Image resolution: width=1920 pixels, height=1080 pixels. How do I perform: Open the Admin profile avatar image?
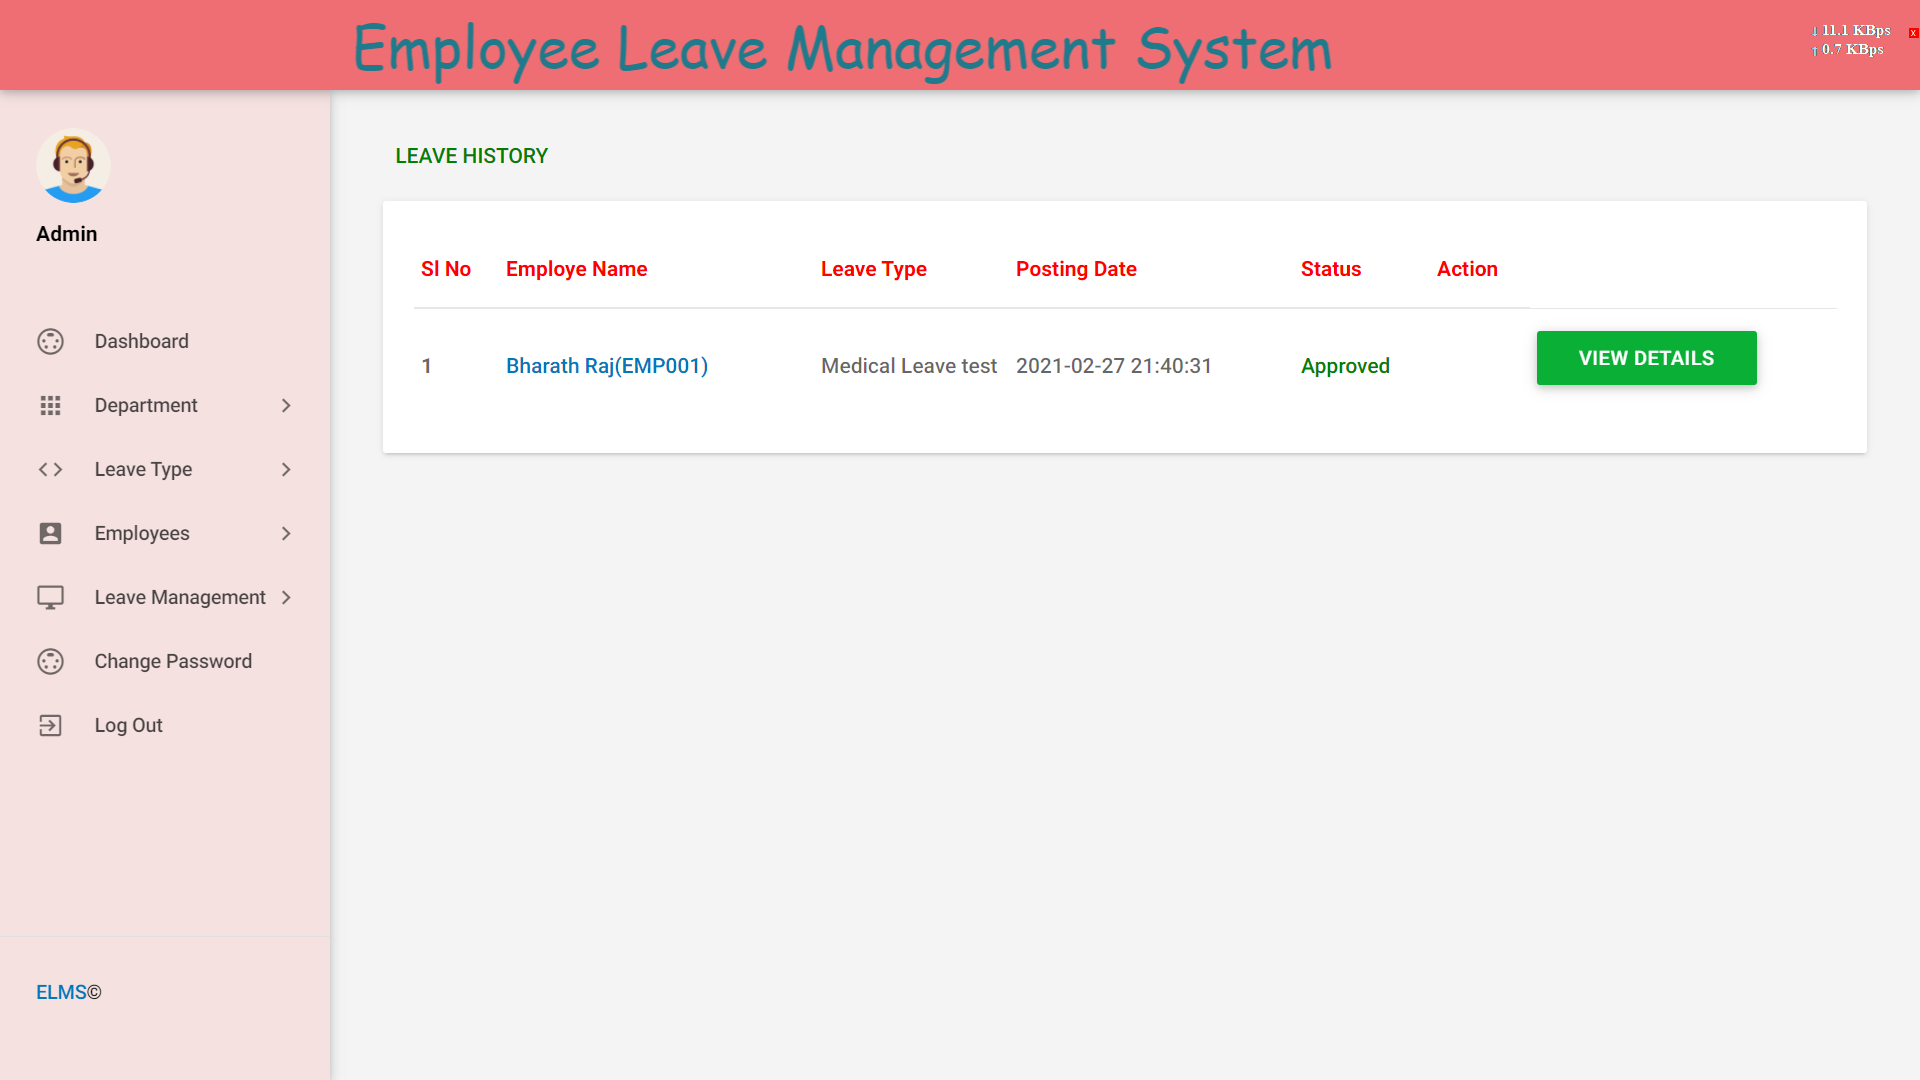[73, 166]
